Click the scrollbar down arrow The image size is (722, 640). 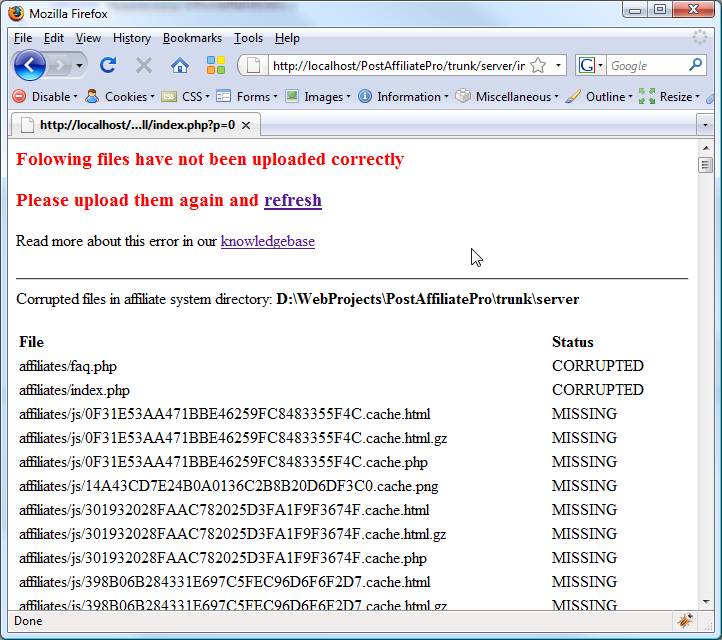point(705,602)
